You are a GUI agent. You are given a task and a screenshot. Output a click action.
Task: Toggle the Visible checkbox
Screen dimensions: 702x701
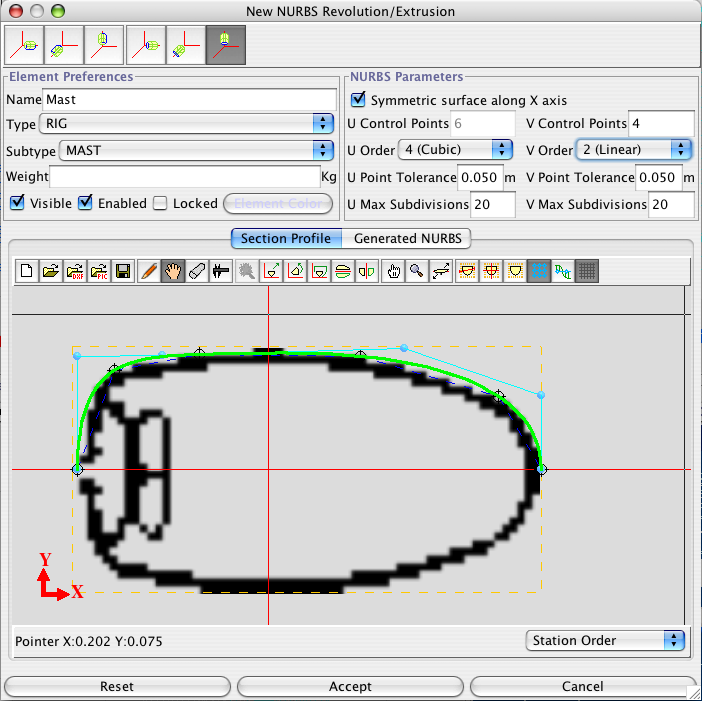coord(17,203)
